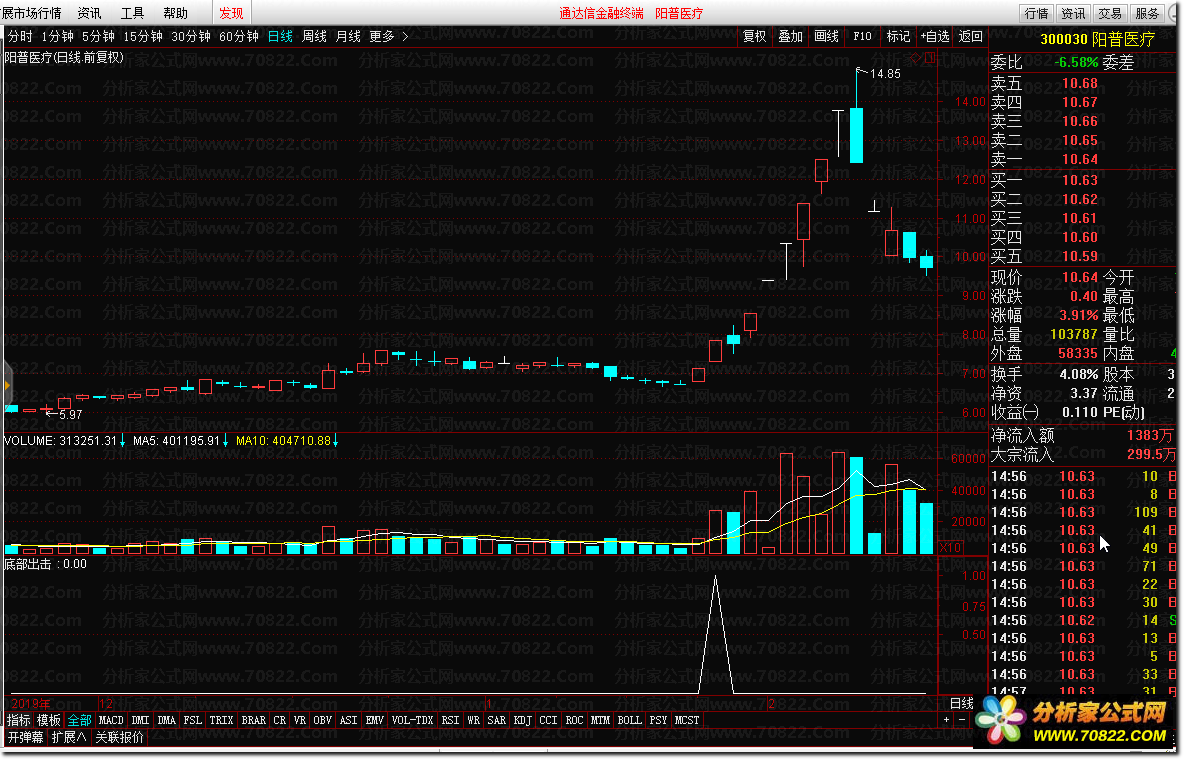
Task: Click the 资讯 button at top right
Action: (1073, 13)
